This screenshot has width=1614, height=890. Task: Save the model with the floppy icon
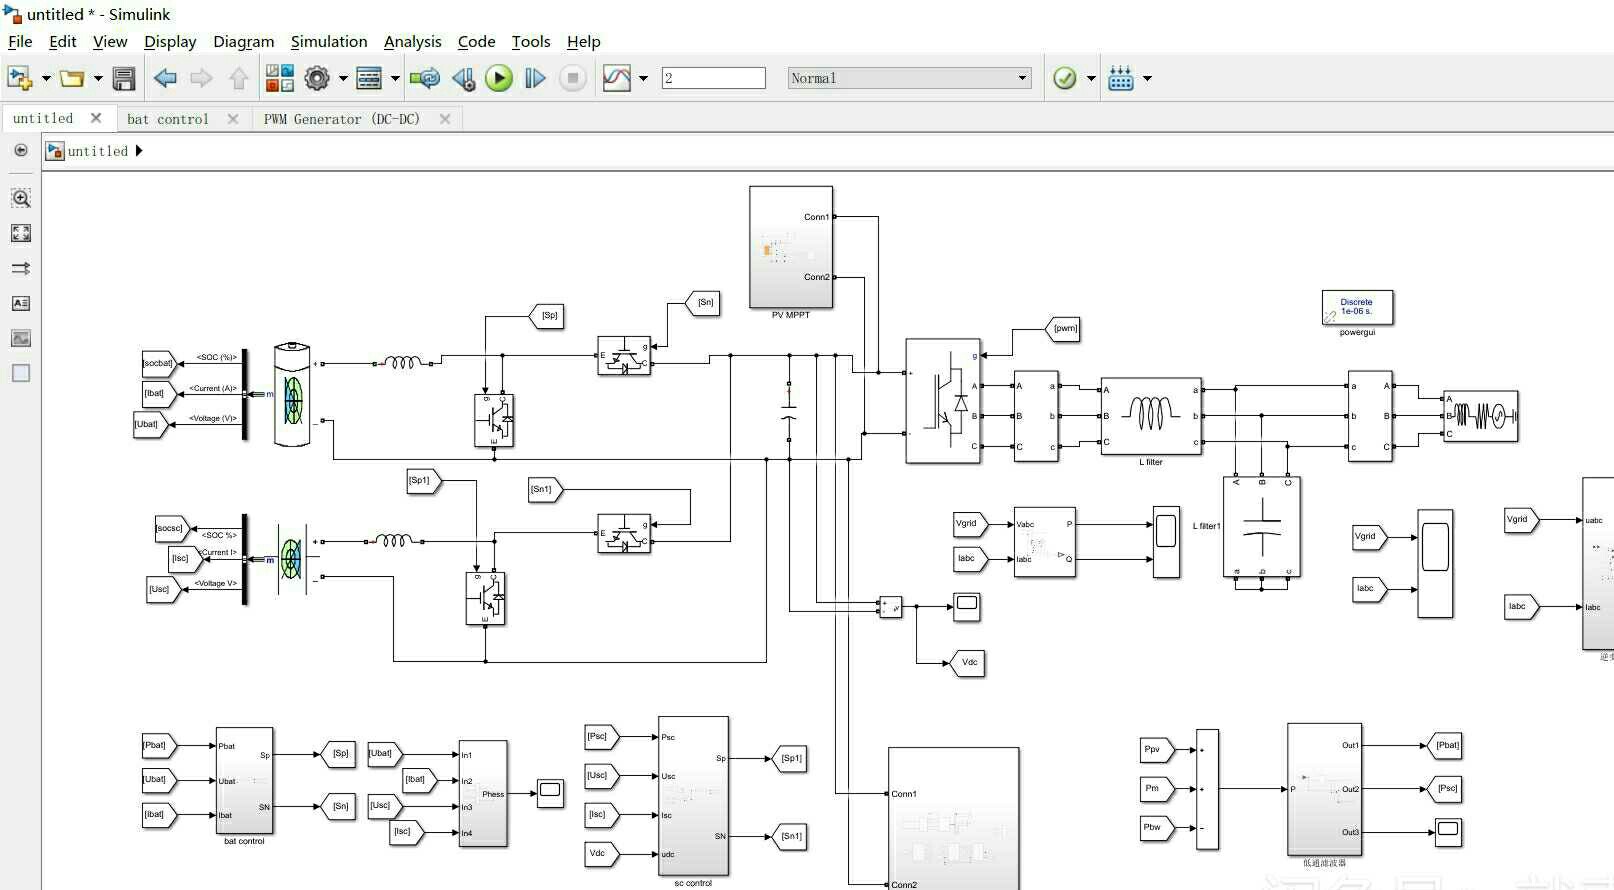(x=124, y=78)
